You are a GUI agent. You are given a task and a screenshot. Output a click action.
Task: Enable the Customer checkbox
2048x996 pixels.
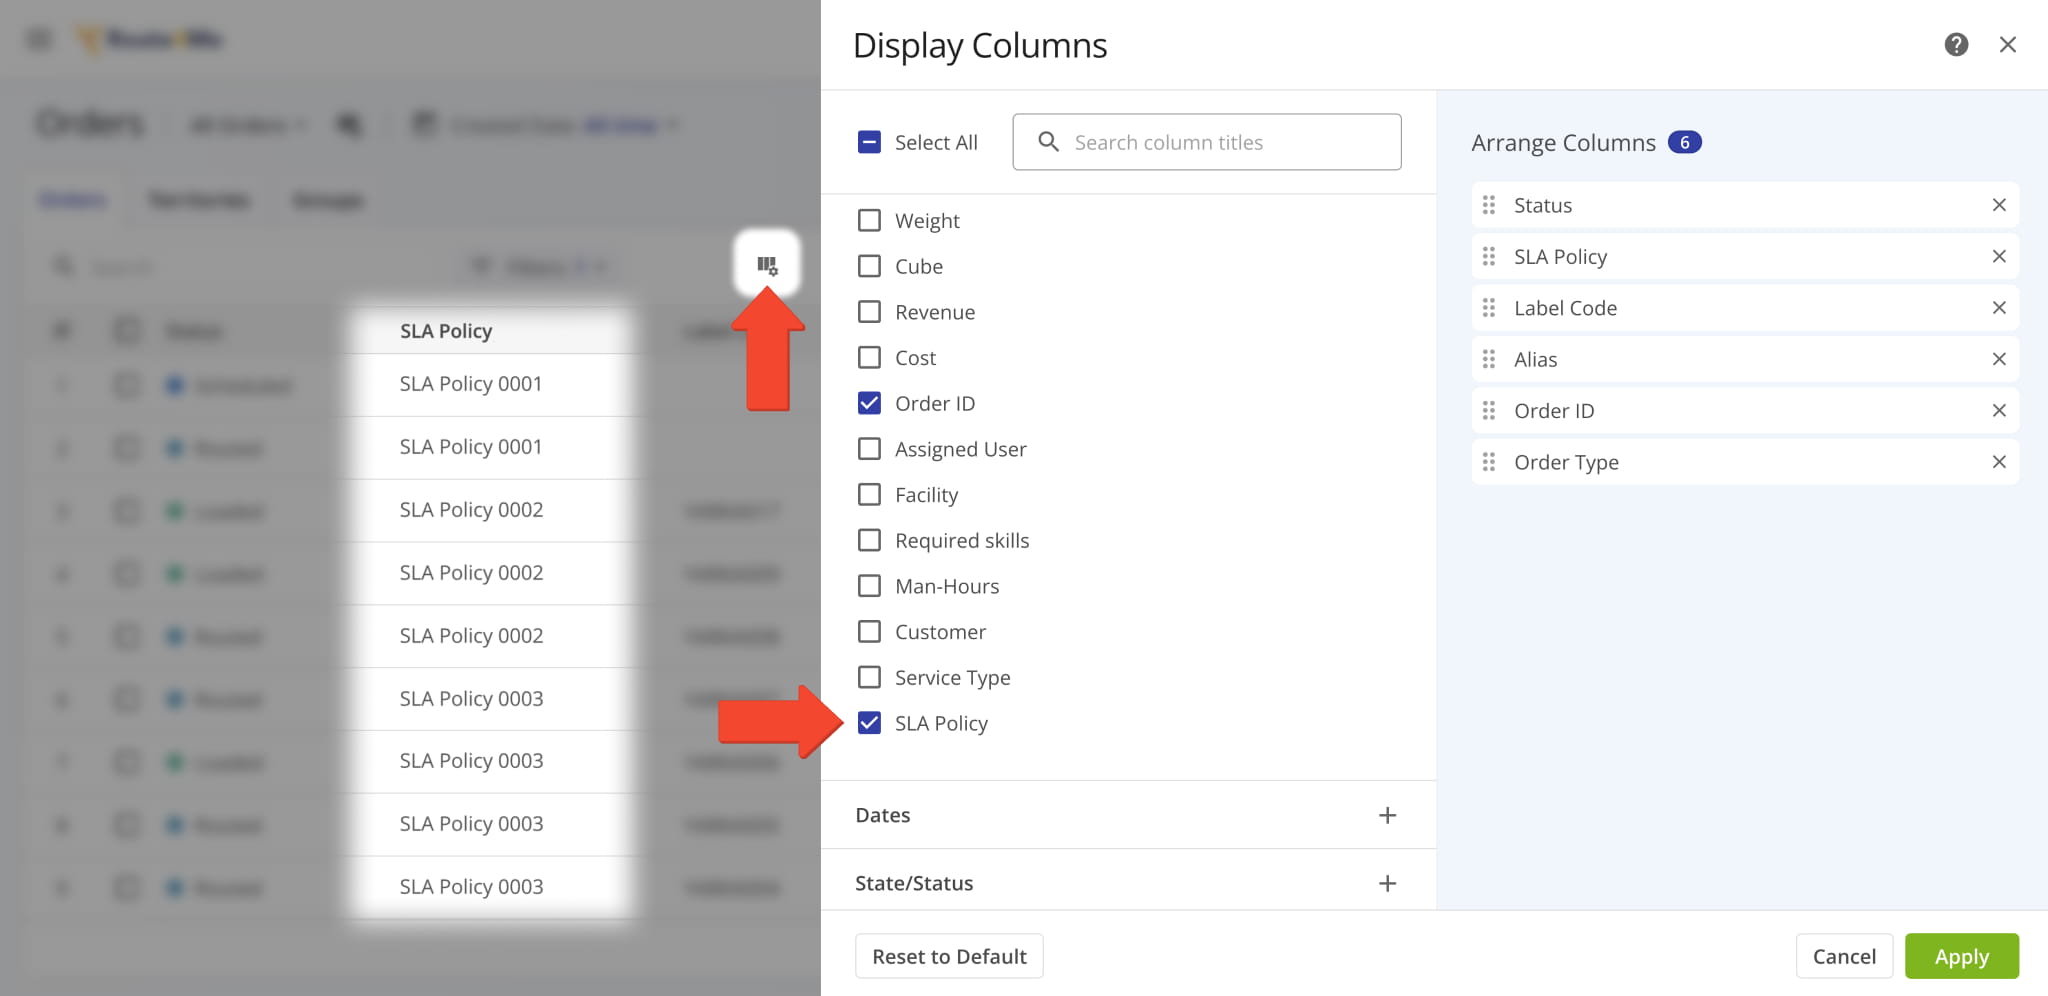pyautogui.click(x=869, y=631)
